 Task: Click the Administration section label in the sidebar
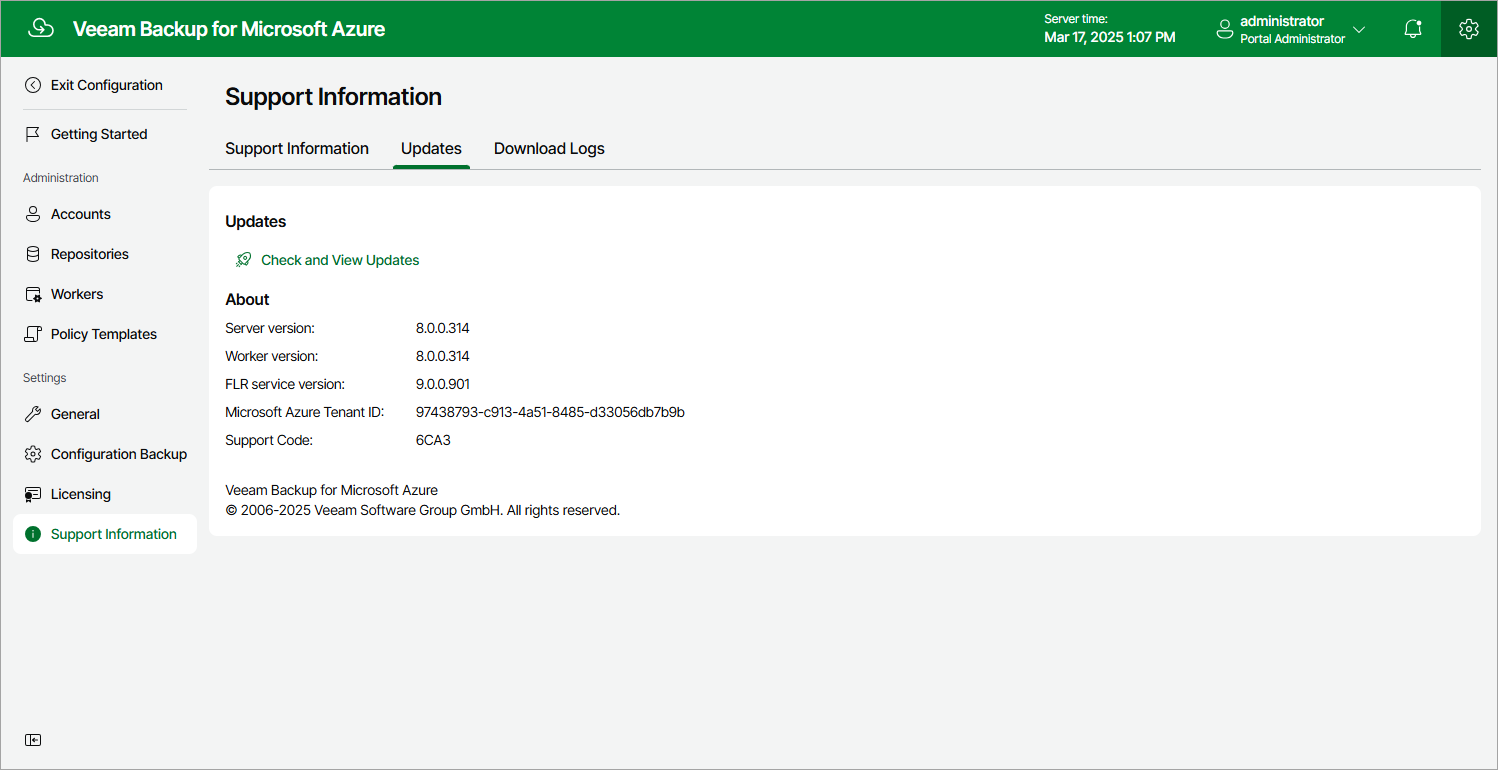click(61, 178)
